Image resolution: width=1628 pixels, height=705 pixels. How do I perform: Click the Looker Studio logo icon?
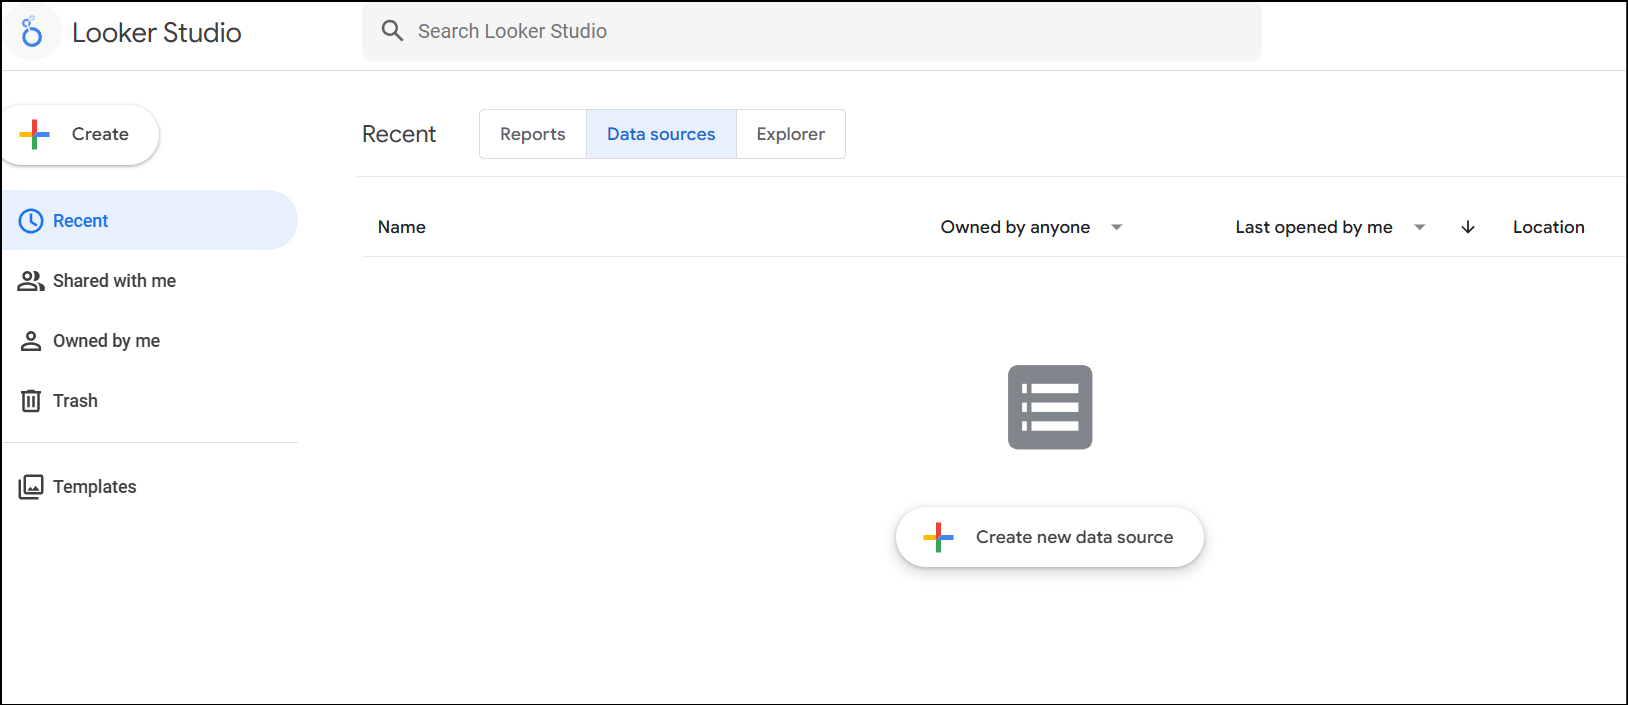[32, 32]
